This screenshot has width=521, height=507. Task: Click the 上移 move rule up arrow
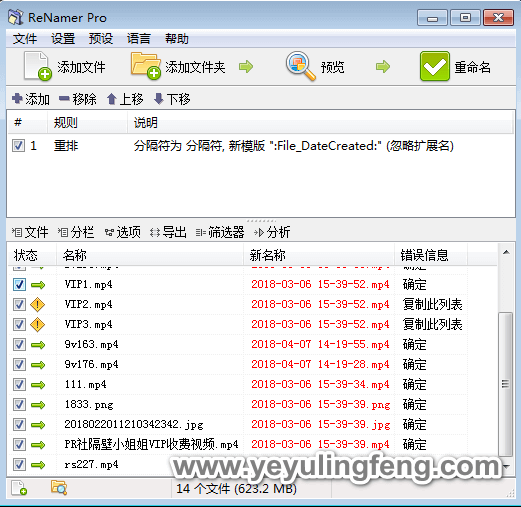pyautogui.click(x=112, y=99)
